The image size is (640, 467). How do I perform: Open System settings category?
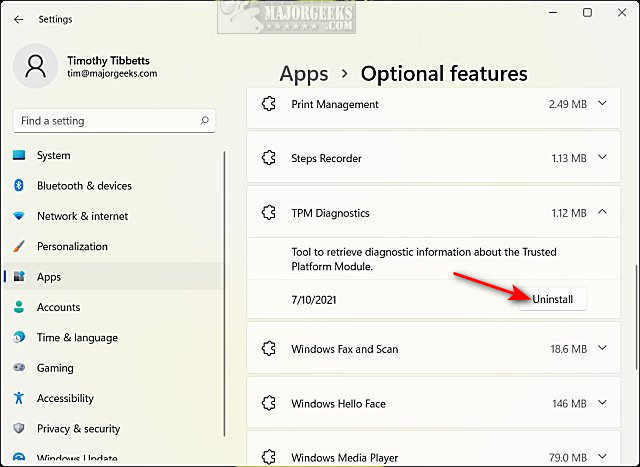(113, 155)
